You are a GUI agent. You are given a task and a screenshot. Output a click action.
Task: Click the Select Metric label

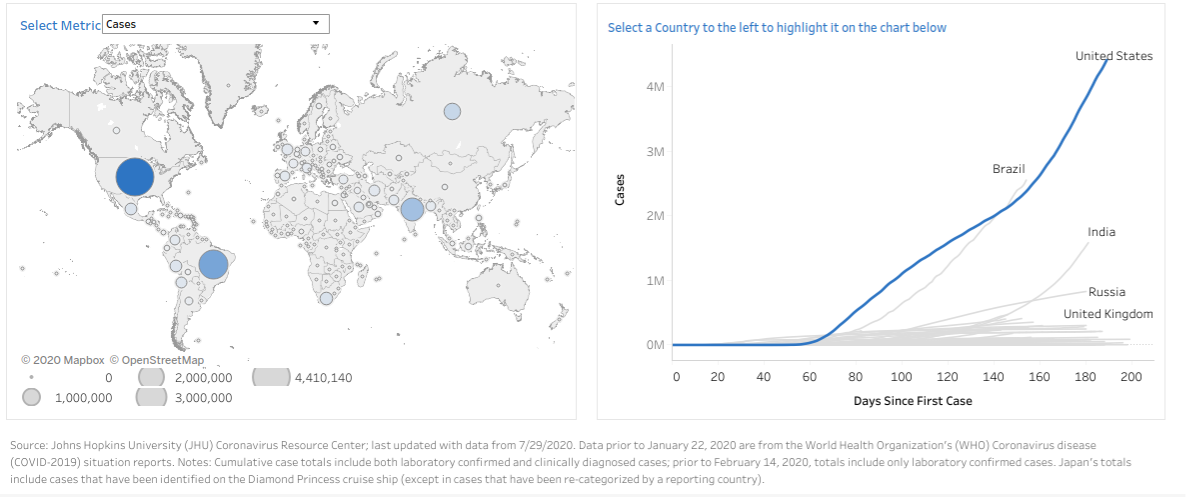60,25
